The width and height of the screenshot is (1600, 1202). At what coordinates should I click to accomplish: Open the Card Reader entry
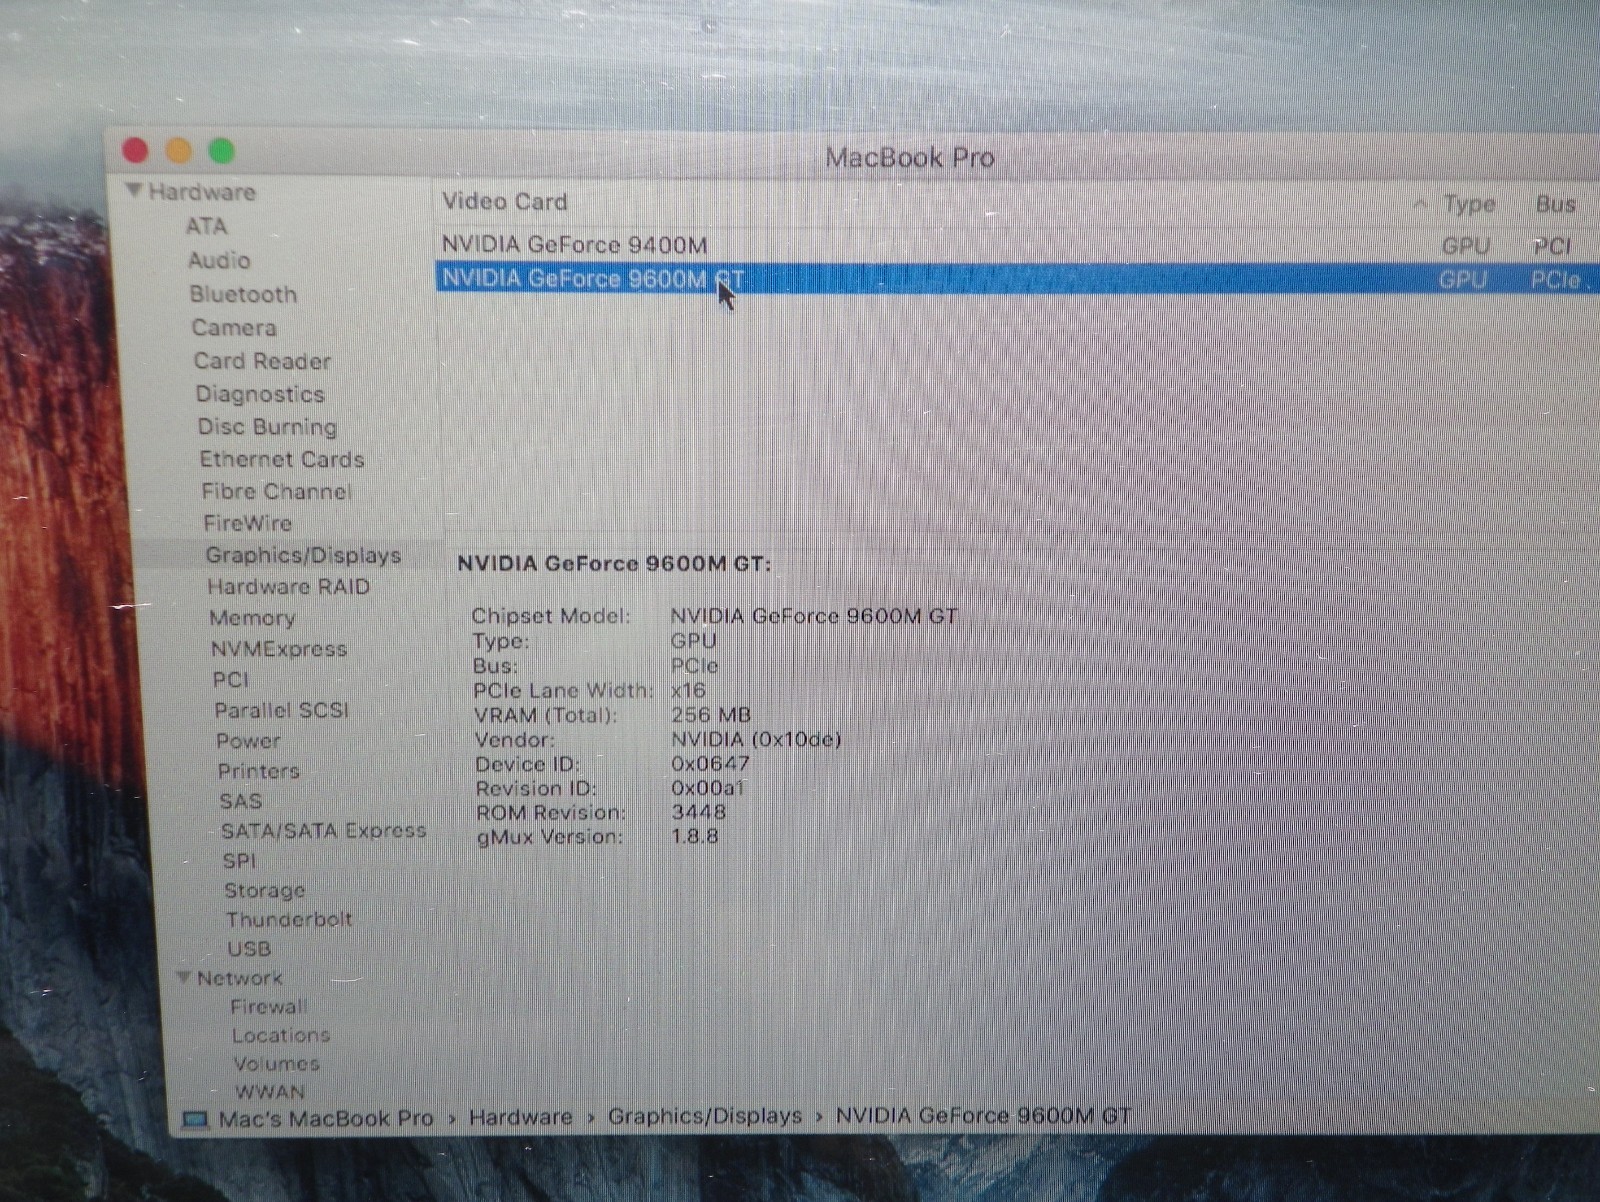(x=262, y=361)
